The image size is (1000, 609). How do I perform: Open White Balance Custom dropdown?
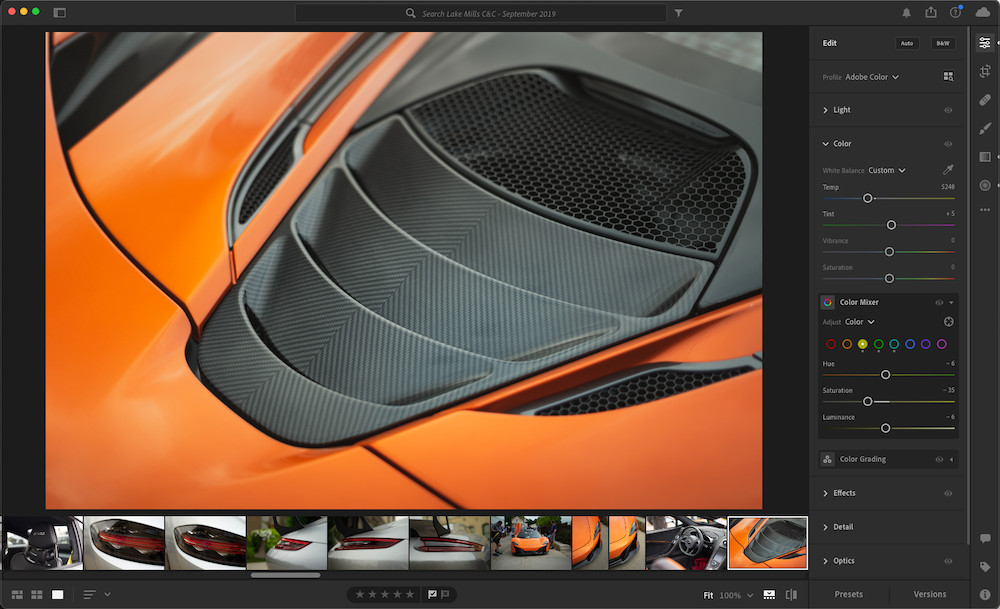click(x=886, y=170)
